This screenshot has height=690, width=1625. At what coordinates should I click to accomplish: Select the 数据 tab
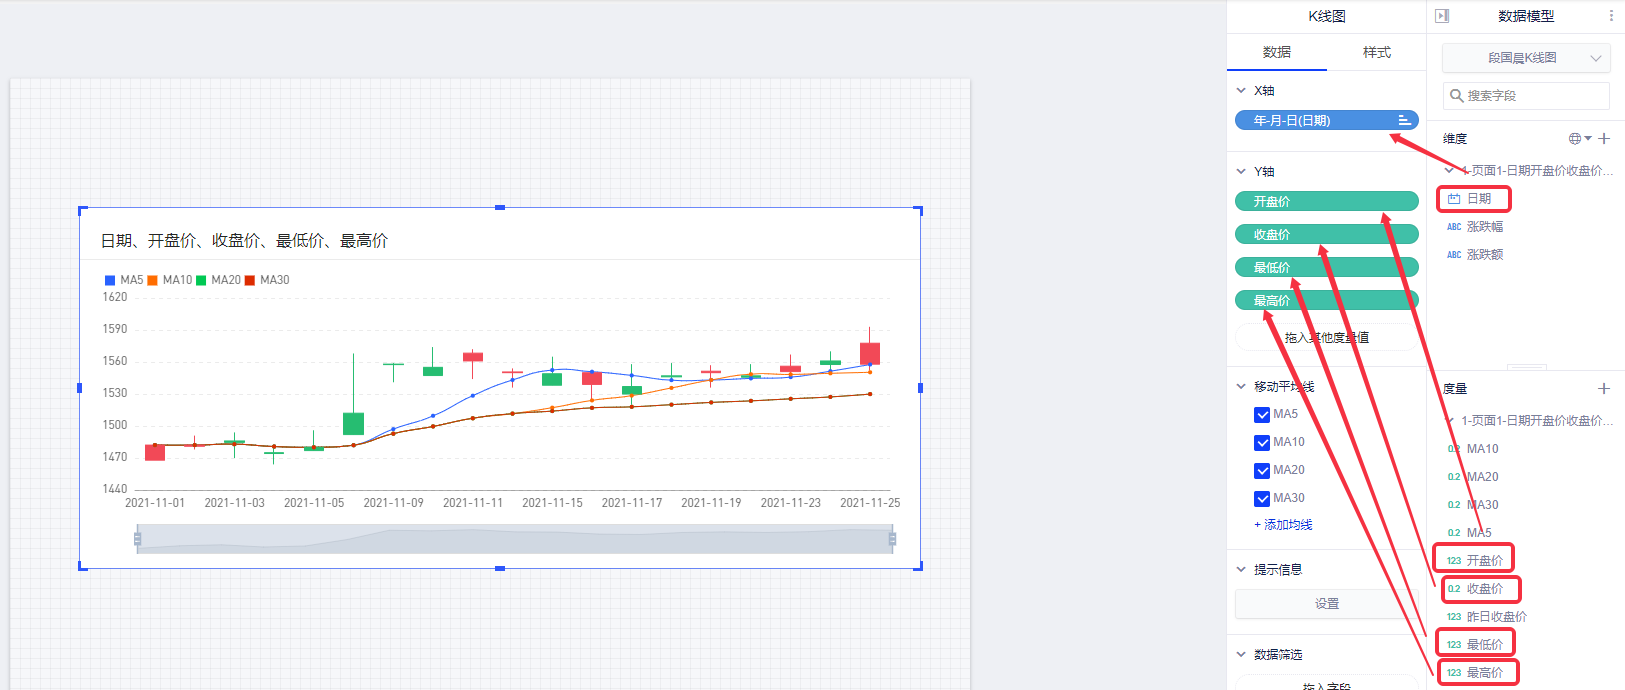point(1276,52)
